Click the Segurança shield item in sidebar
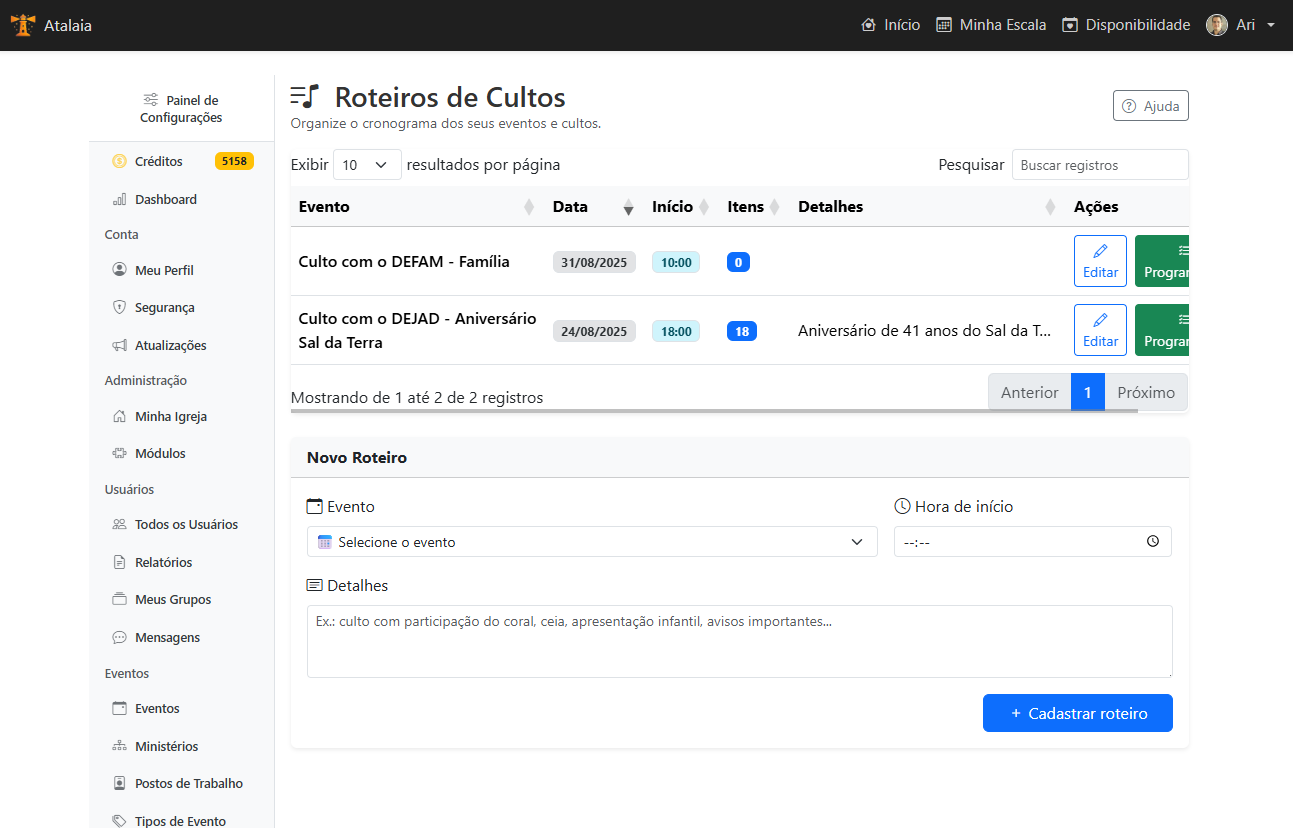Viewport: 1293px width, 828px height. point(164,308)
